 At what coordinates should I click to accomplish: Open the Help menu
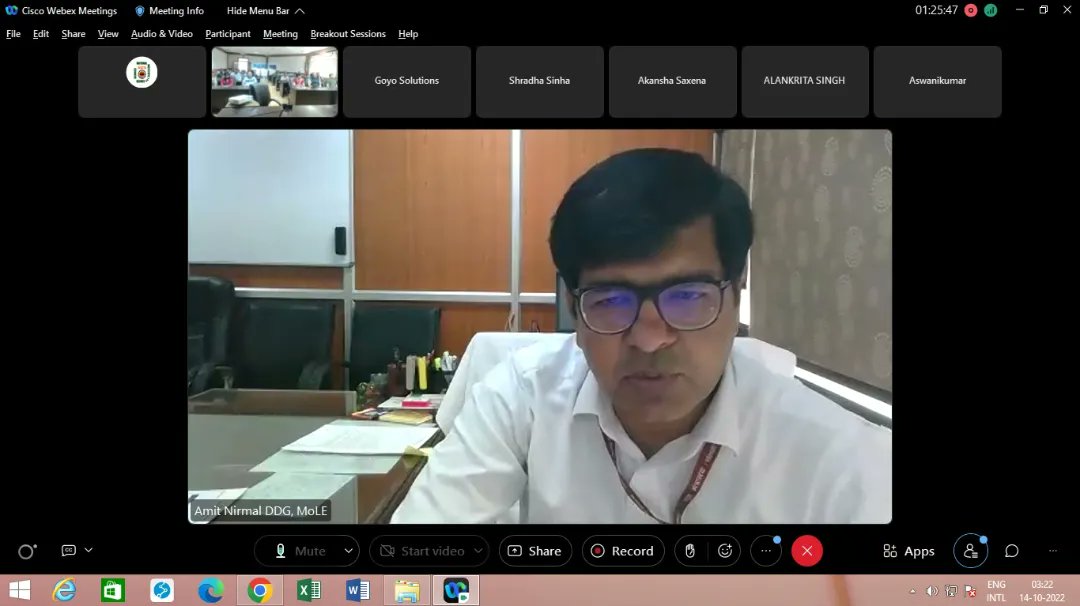408,34
